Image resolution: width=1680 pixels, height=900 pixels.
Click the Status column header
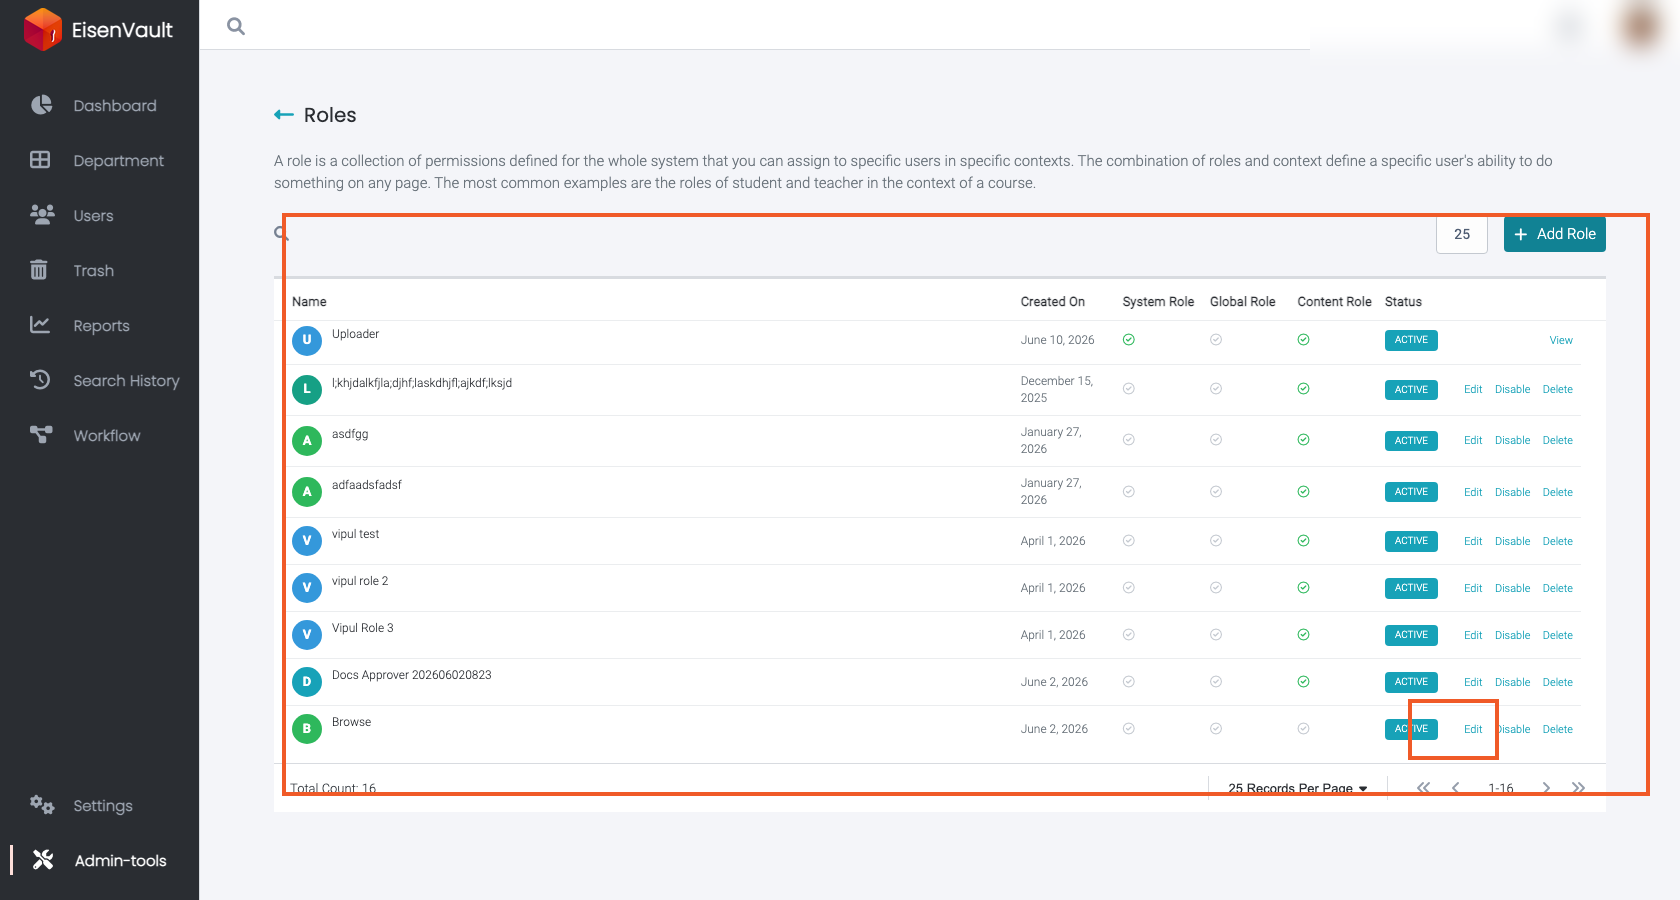pos(1403,301)
